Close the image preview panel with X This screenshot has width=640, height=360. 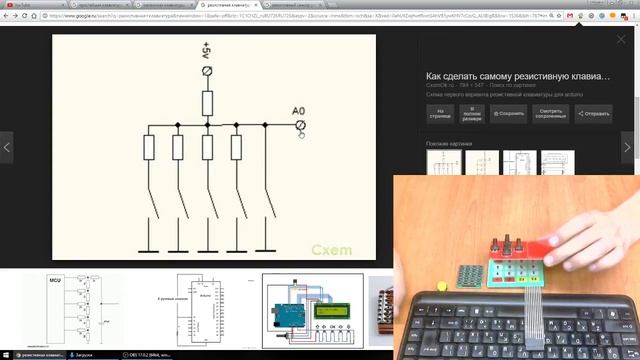point(621,39)
